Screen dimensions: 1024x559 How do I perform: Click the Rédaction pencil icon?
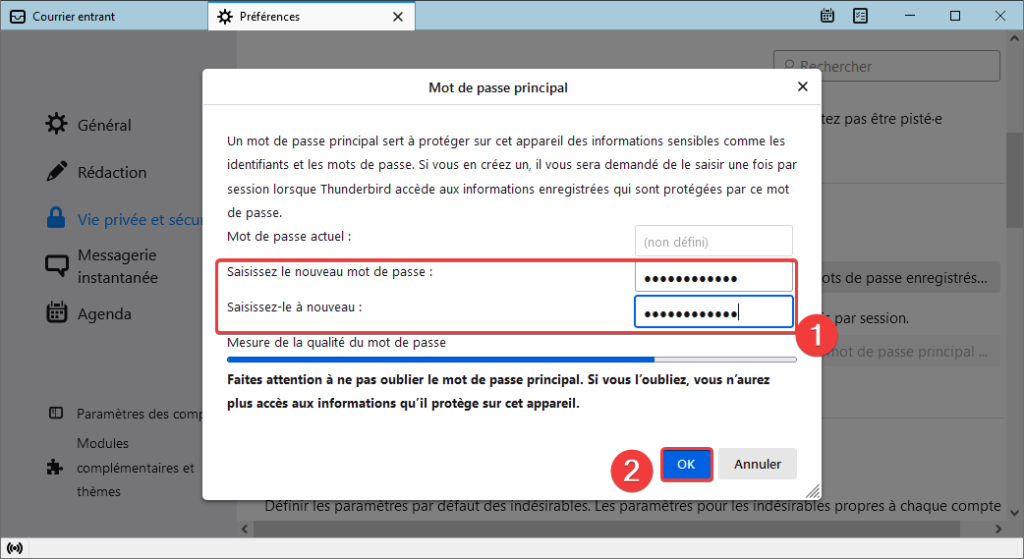point(56,171)
